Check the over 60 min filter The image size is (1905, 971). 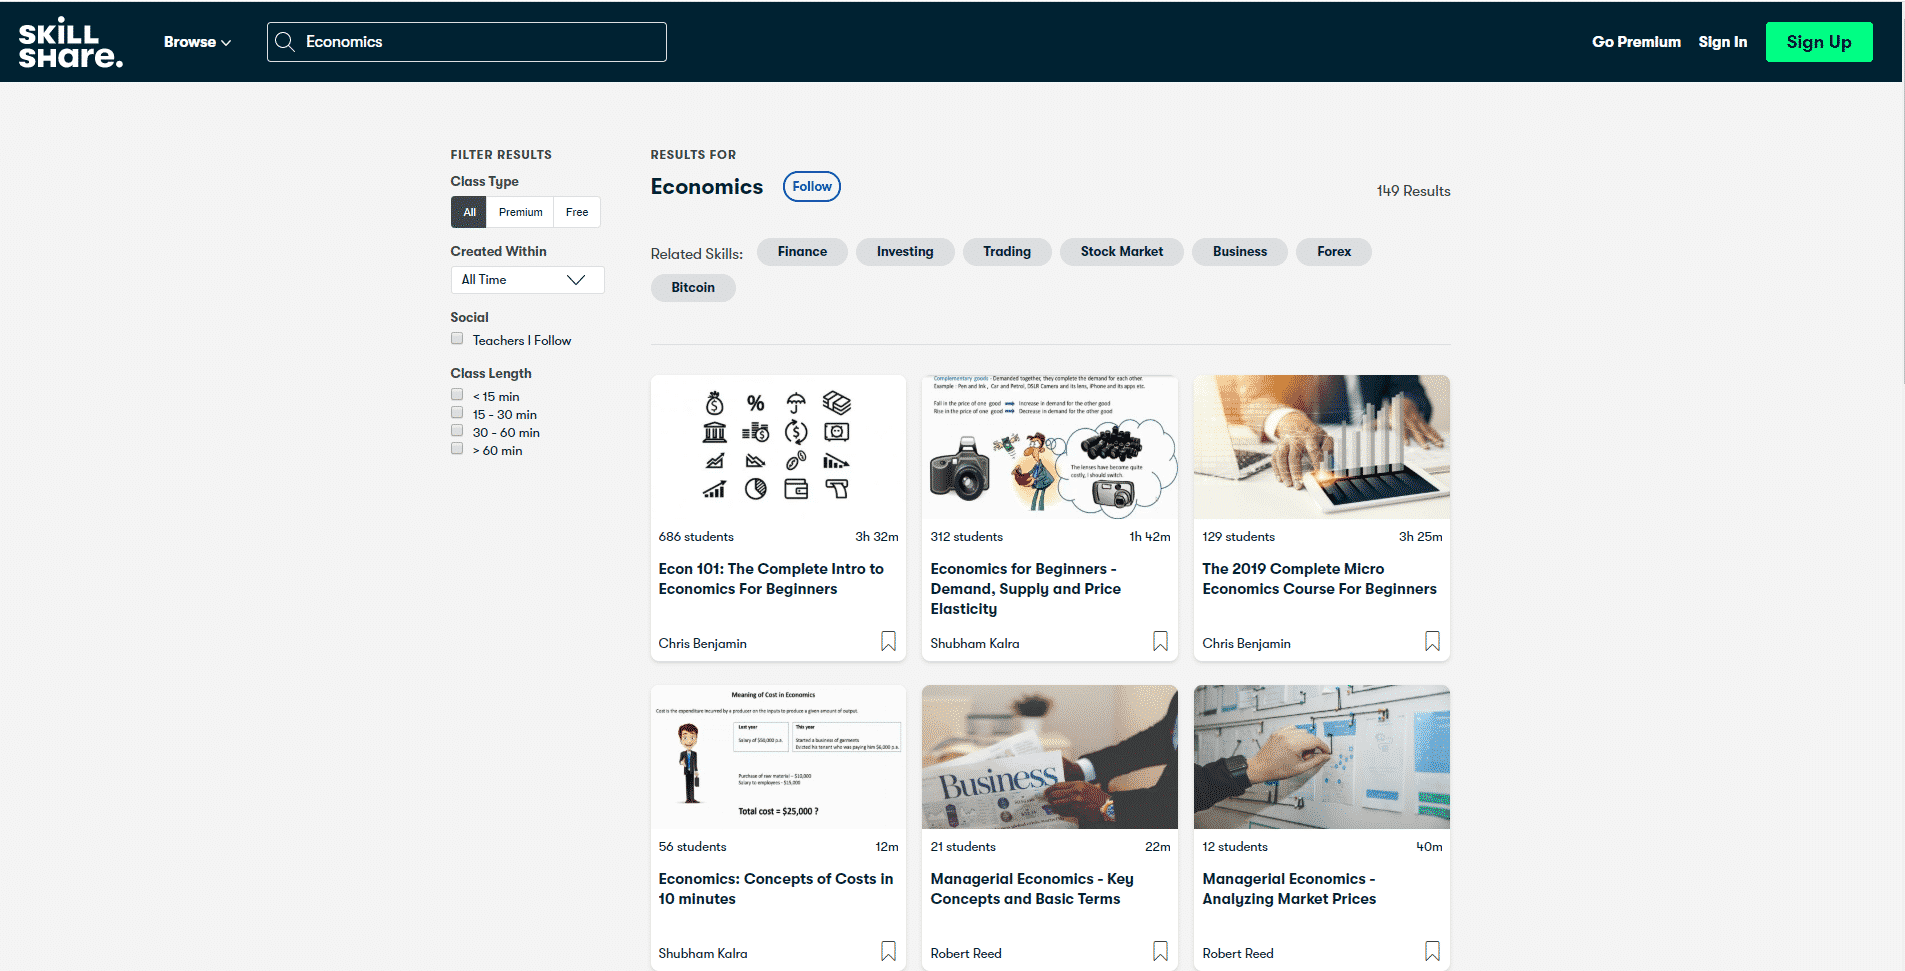click(457, 449)
